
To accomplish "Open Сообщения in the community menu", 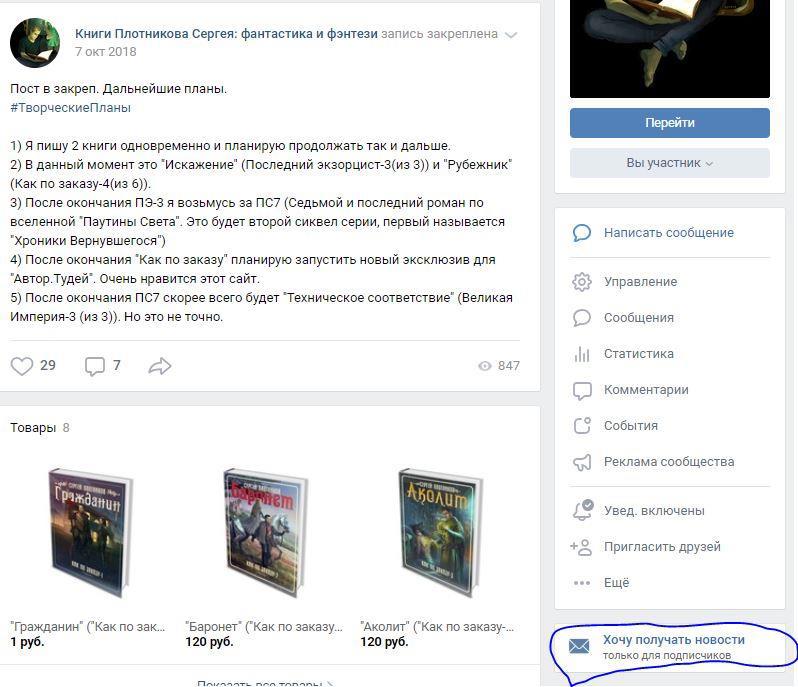I will click(638, 318).
